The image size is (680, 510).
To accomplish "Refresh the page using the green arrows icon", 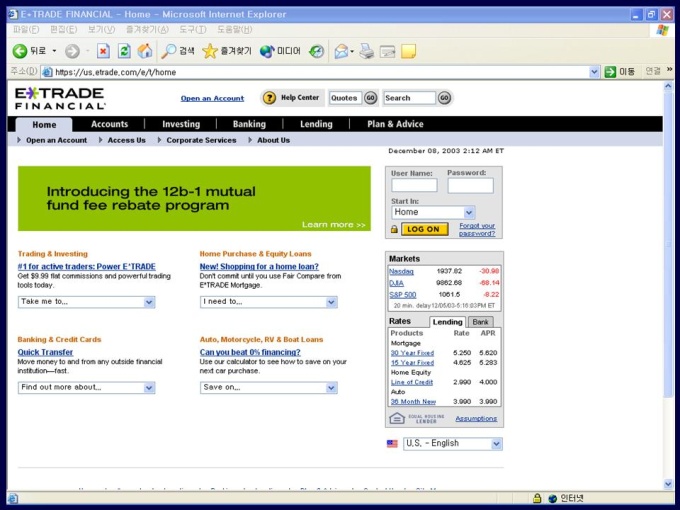I will 124,51.
